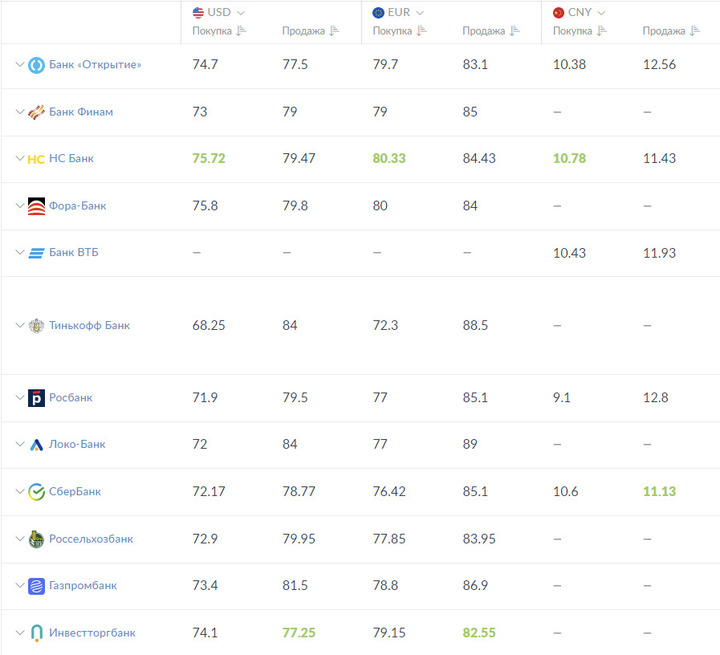The width and height of the screenshot is (720, 655).
Task: Open the Банк Финам link
Action: point(81,112)
